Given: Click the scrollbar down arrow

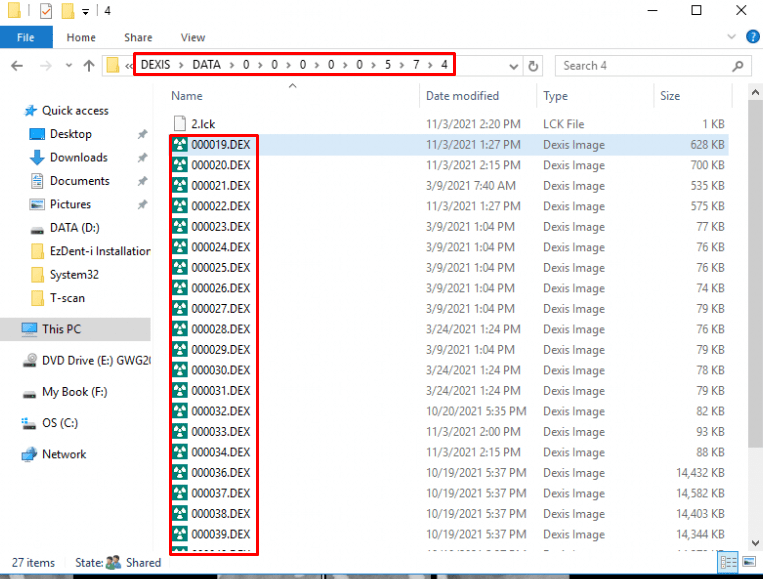Looking at the screenshot, I should tap(755, 543).
